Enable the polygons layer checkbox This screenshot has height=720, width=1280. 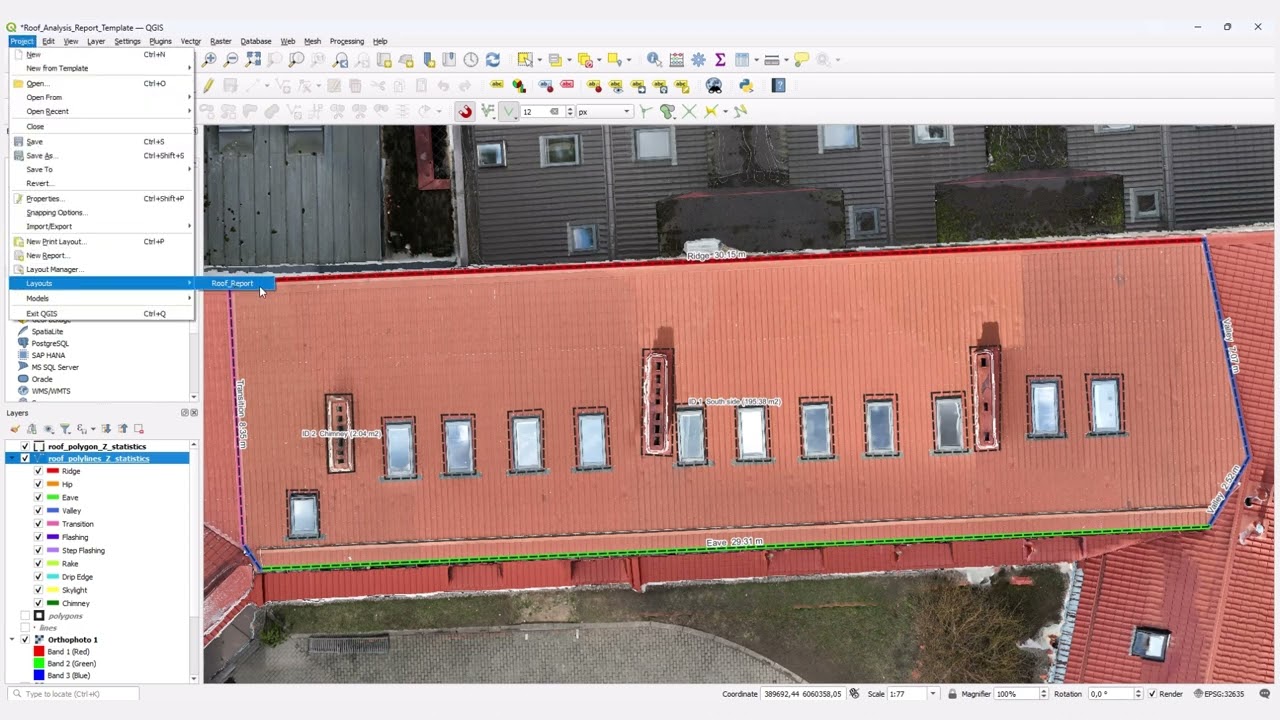click(26, 616)
